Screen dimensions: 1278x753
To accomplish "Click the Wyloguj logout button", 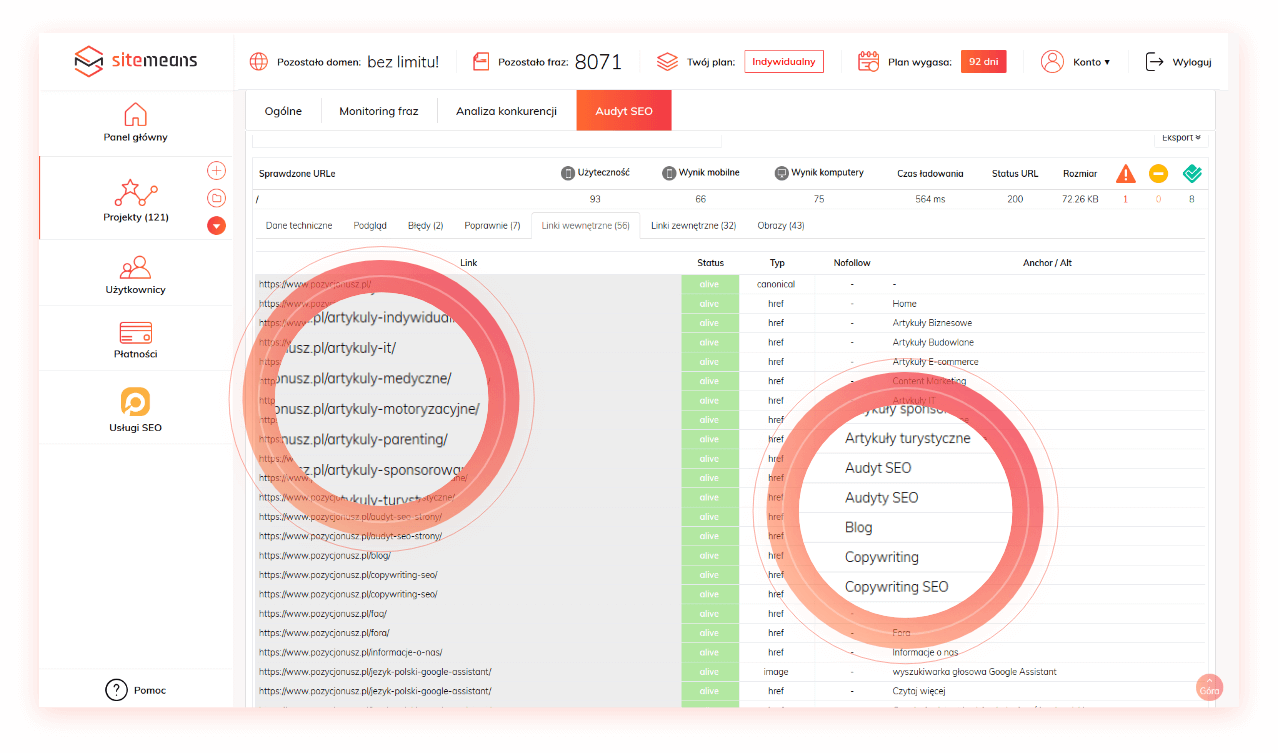I will [1179, 62].
